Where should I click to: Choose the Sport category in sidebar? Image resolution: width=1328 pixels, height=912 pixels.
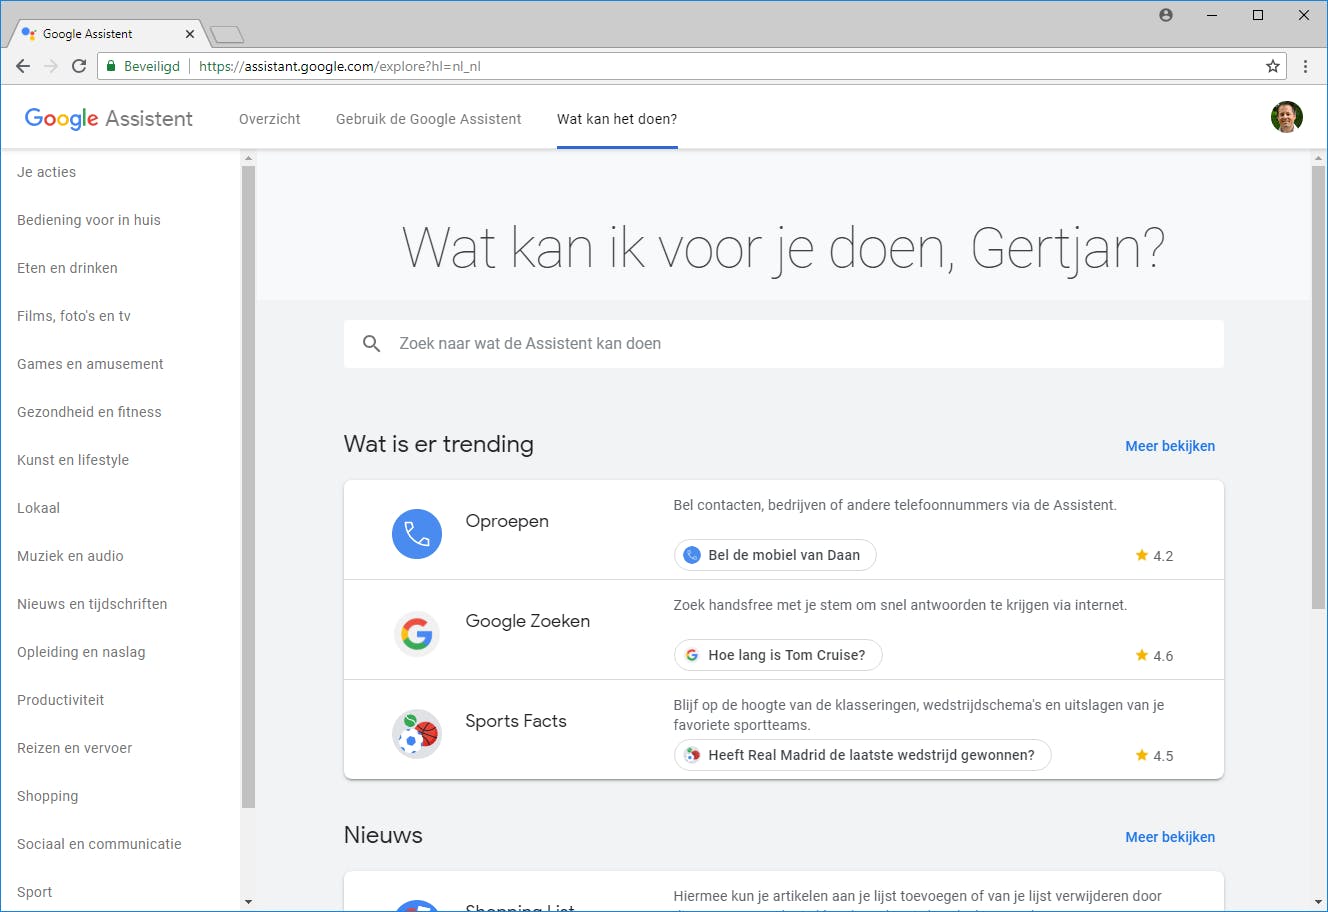tap(35, 892)
